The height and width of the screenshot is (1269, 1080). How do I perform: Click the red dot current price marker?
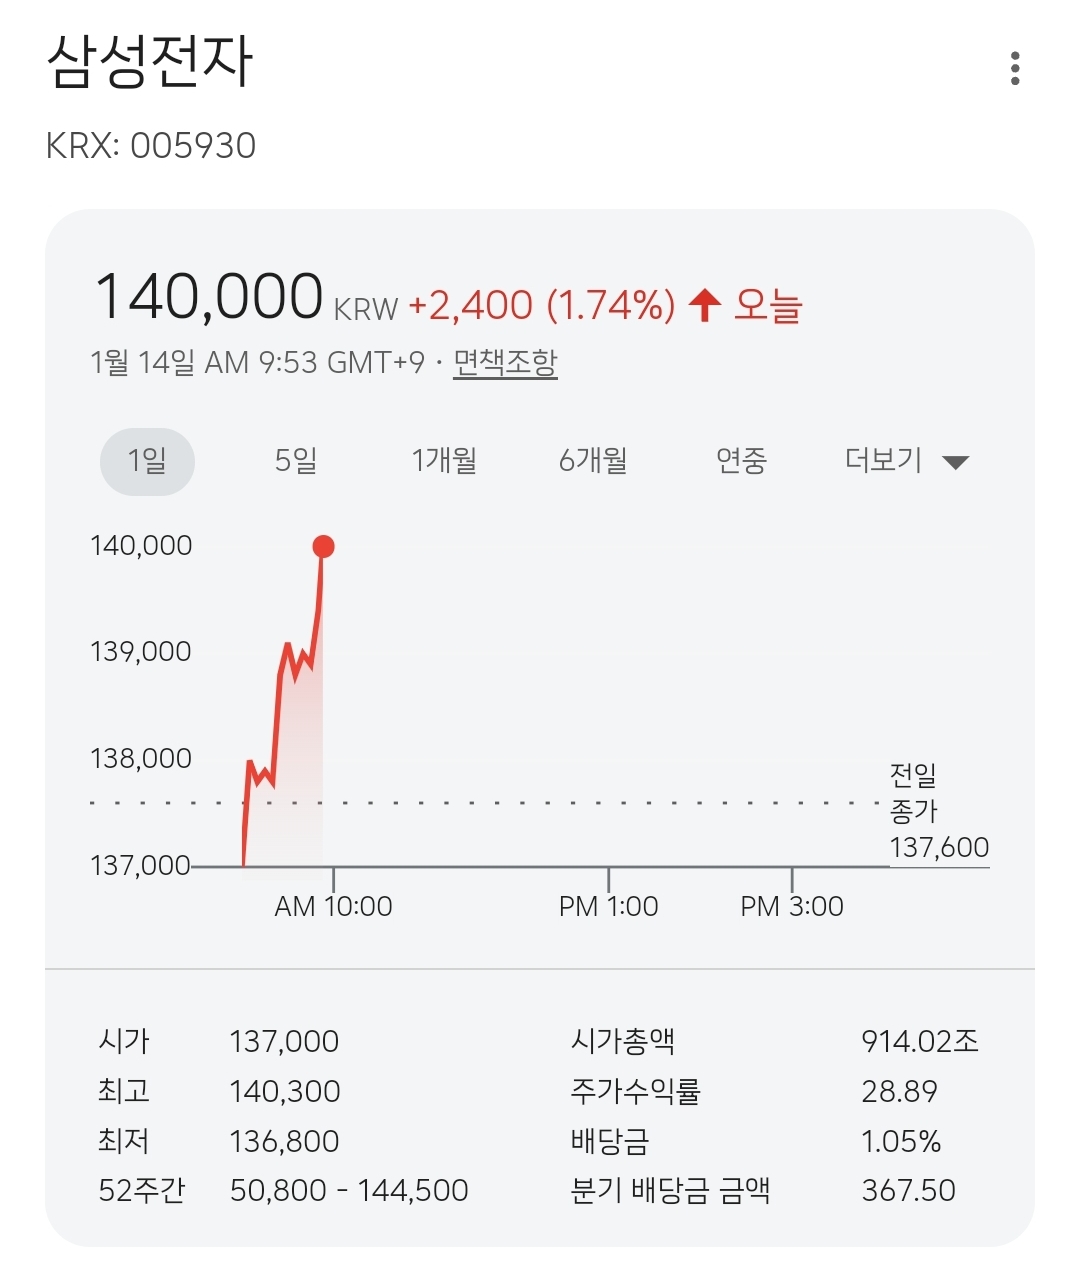pyautogui.click(x=323, y=546)
